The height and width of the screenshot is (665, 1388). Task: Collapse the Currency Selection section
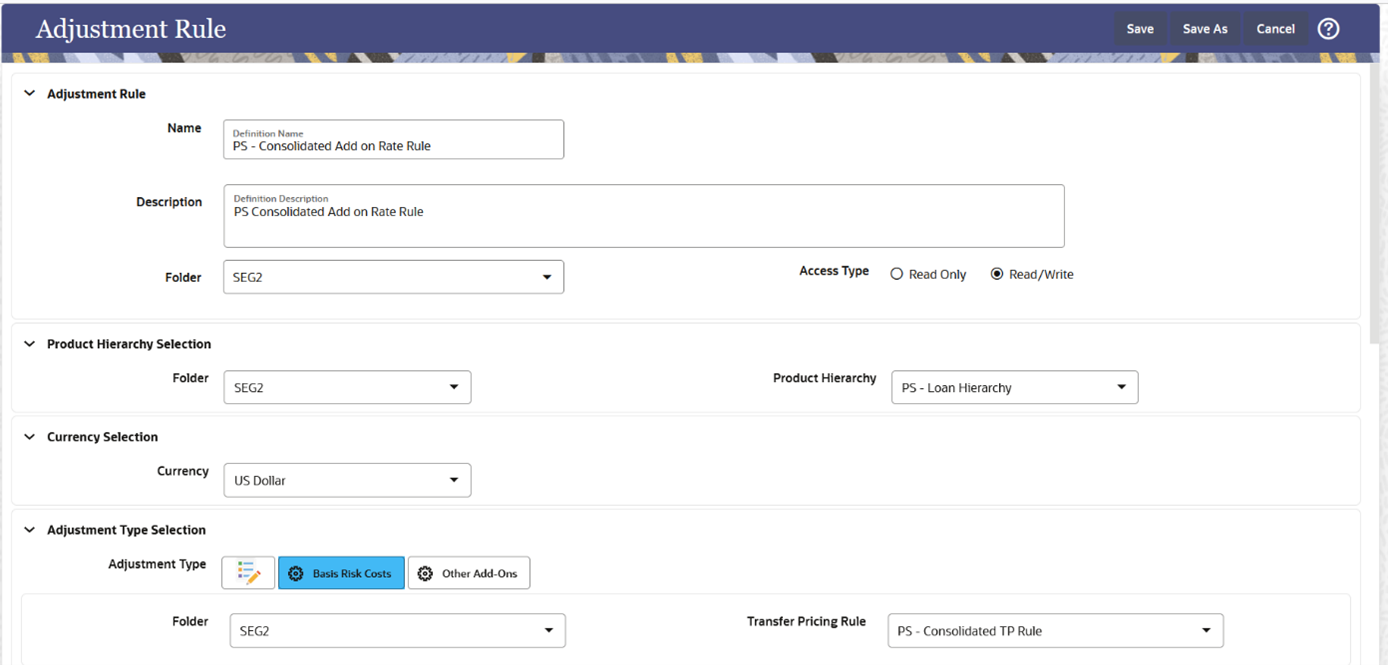[x=29, y=436]
